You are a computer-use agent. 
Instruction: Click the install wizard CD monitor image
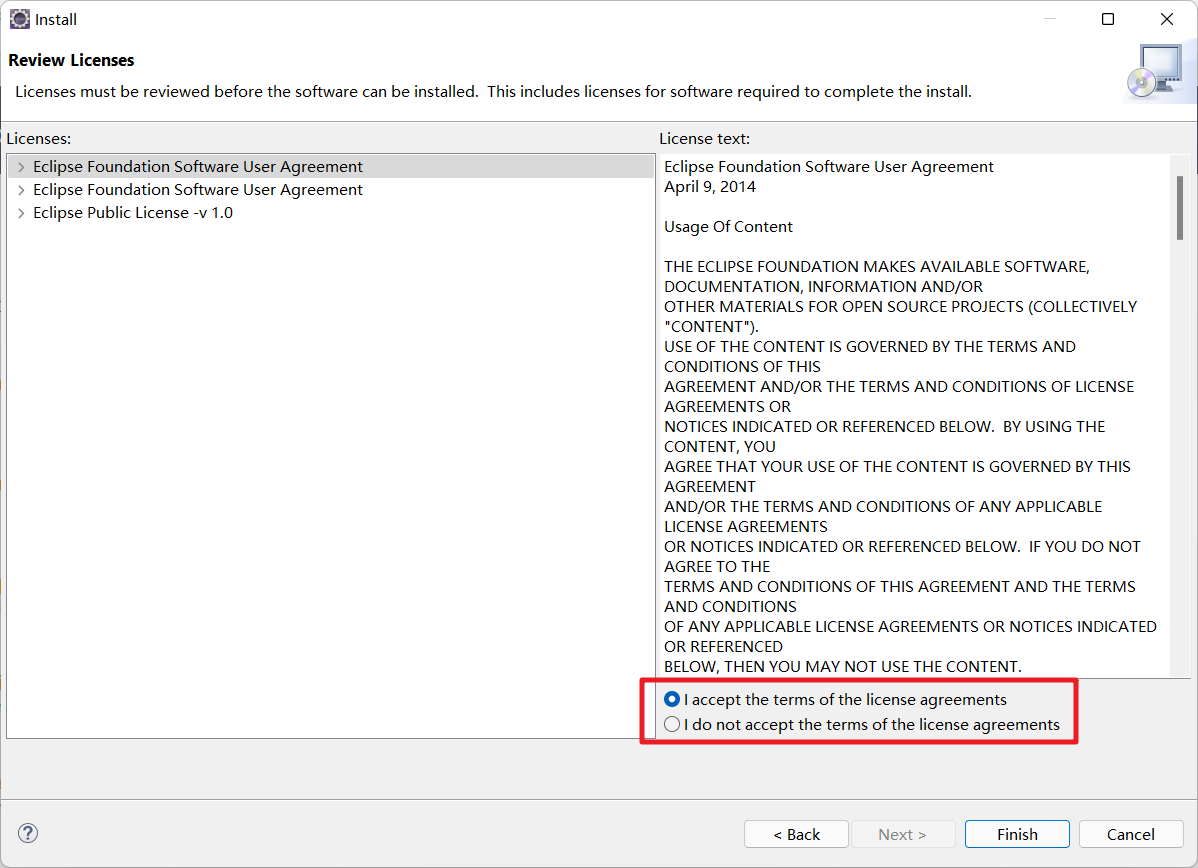pyautogui.click(x=1157, y=71)
